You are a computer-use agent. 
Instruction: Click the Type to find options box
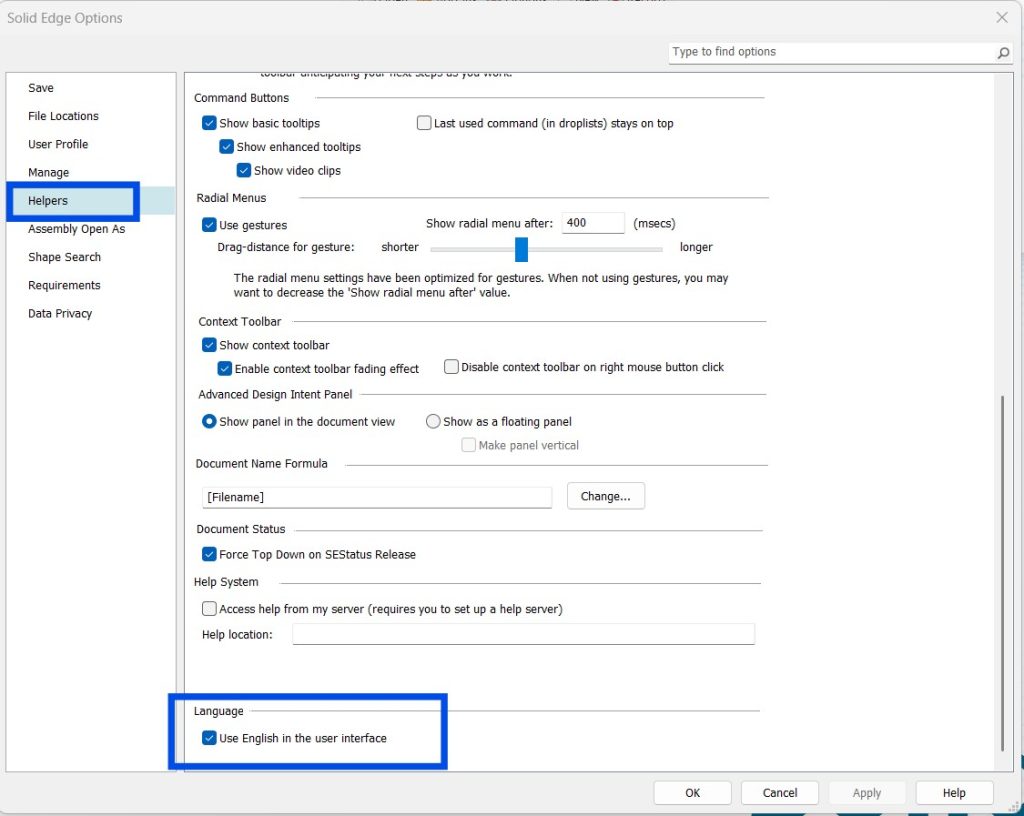pyautogui.click(x=830, y=52)
